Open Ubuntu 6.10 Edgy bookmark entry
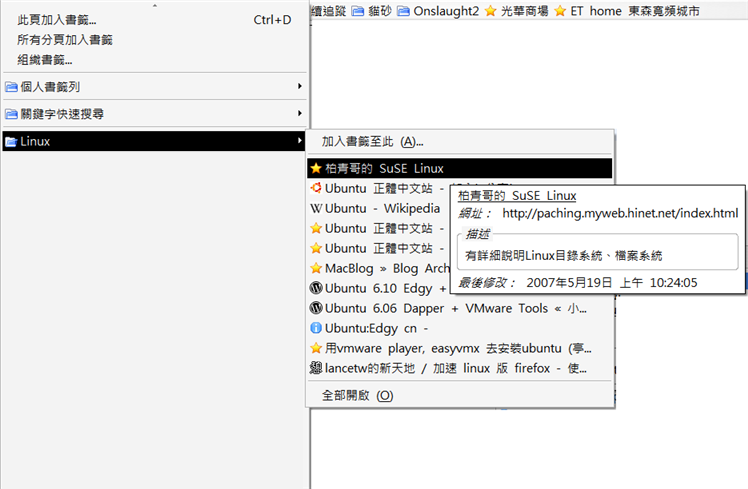This screenshot has width=748, height=489. [x=379, y=288]
